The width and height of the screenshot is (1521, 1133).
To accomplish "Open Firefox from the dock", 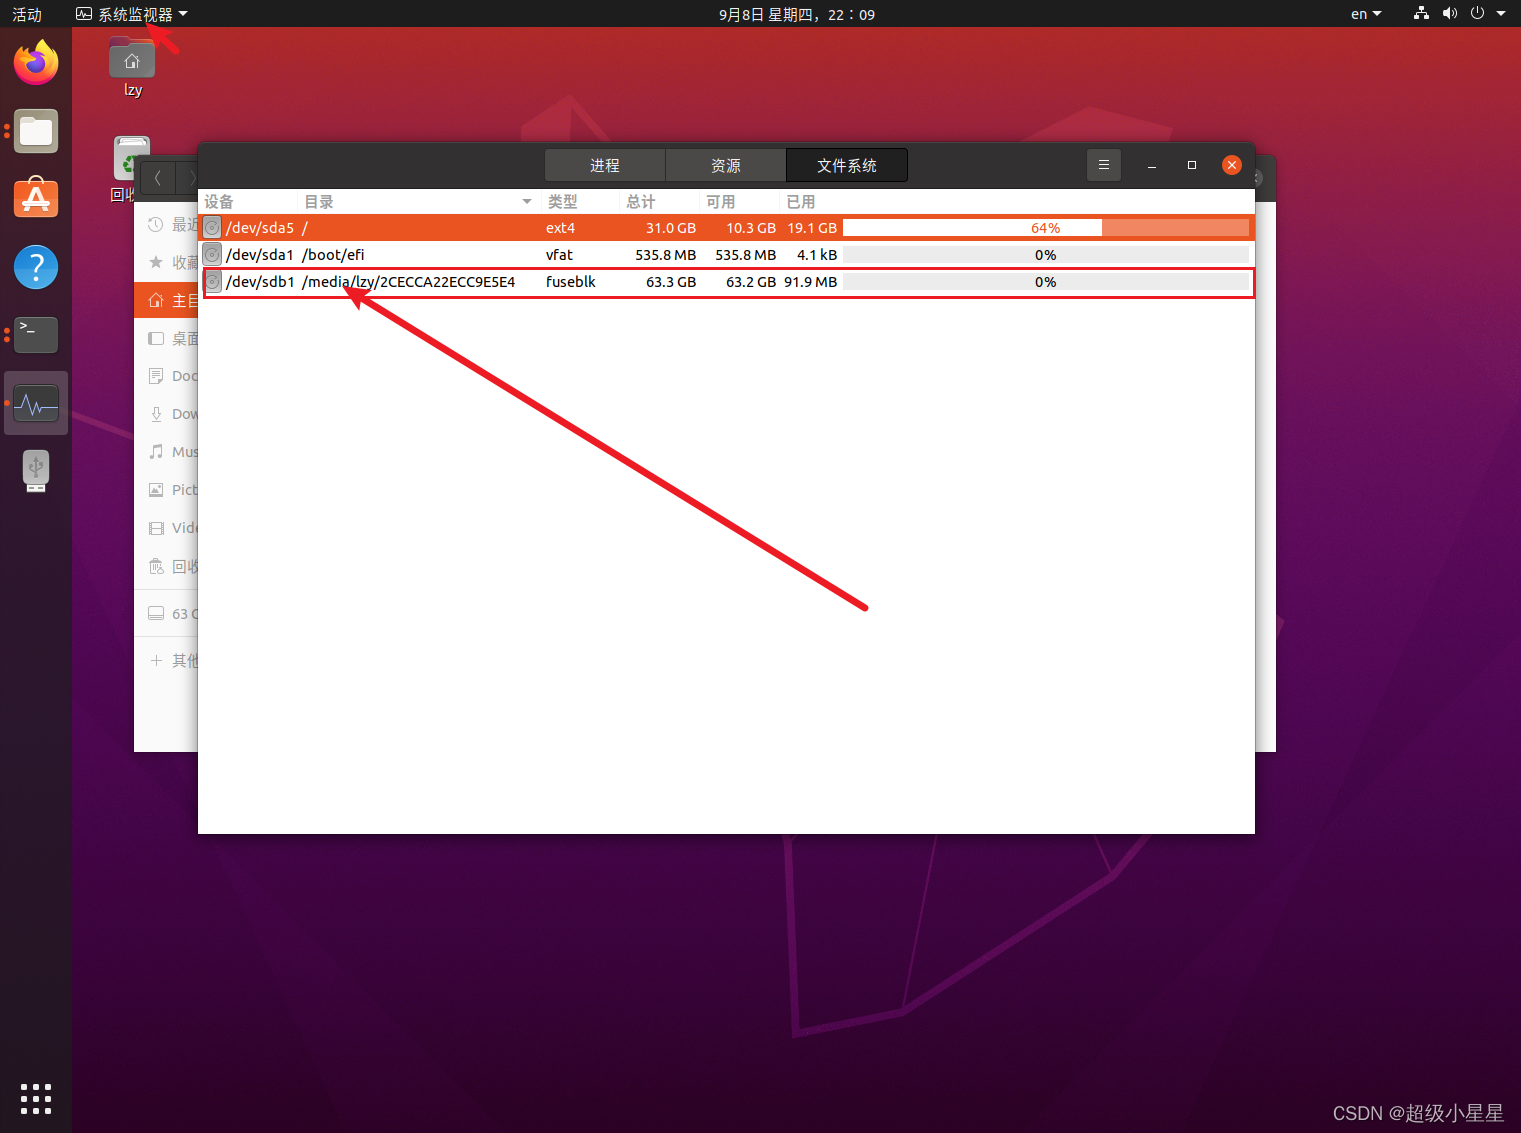I will (x=36, y=63).
